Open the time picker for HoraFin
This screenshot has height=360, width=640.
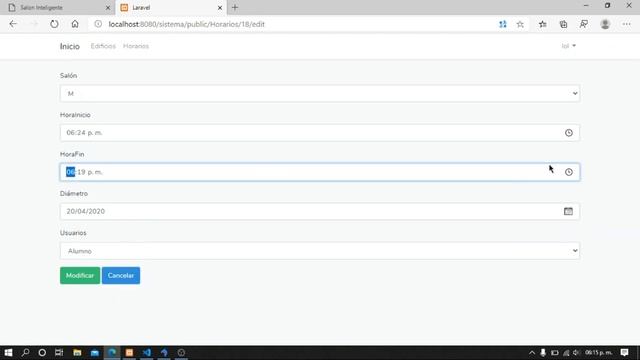(569, 172)
